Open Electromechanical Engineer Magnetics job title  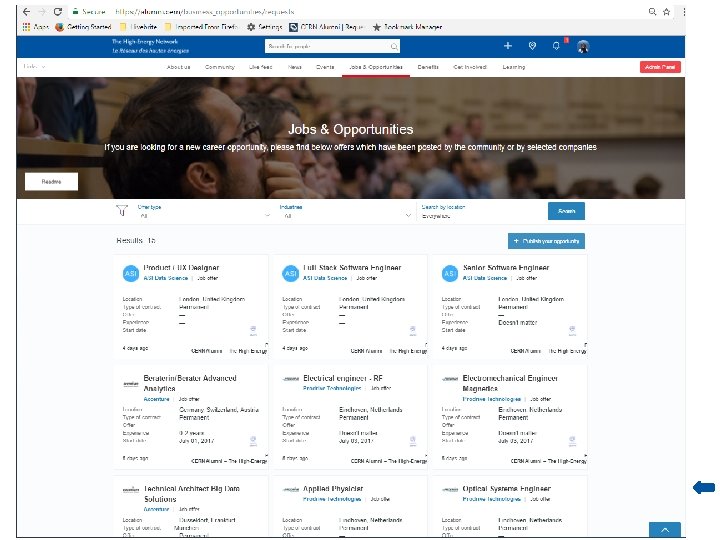pos(510,383)
